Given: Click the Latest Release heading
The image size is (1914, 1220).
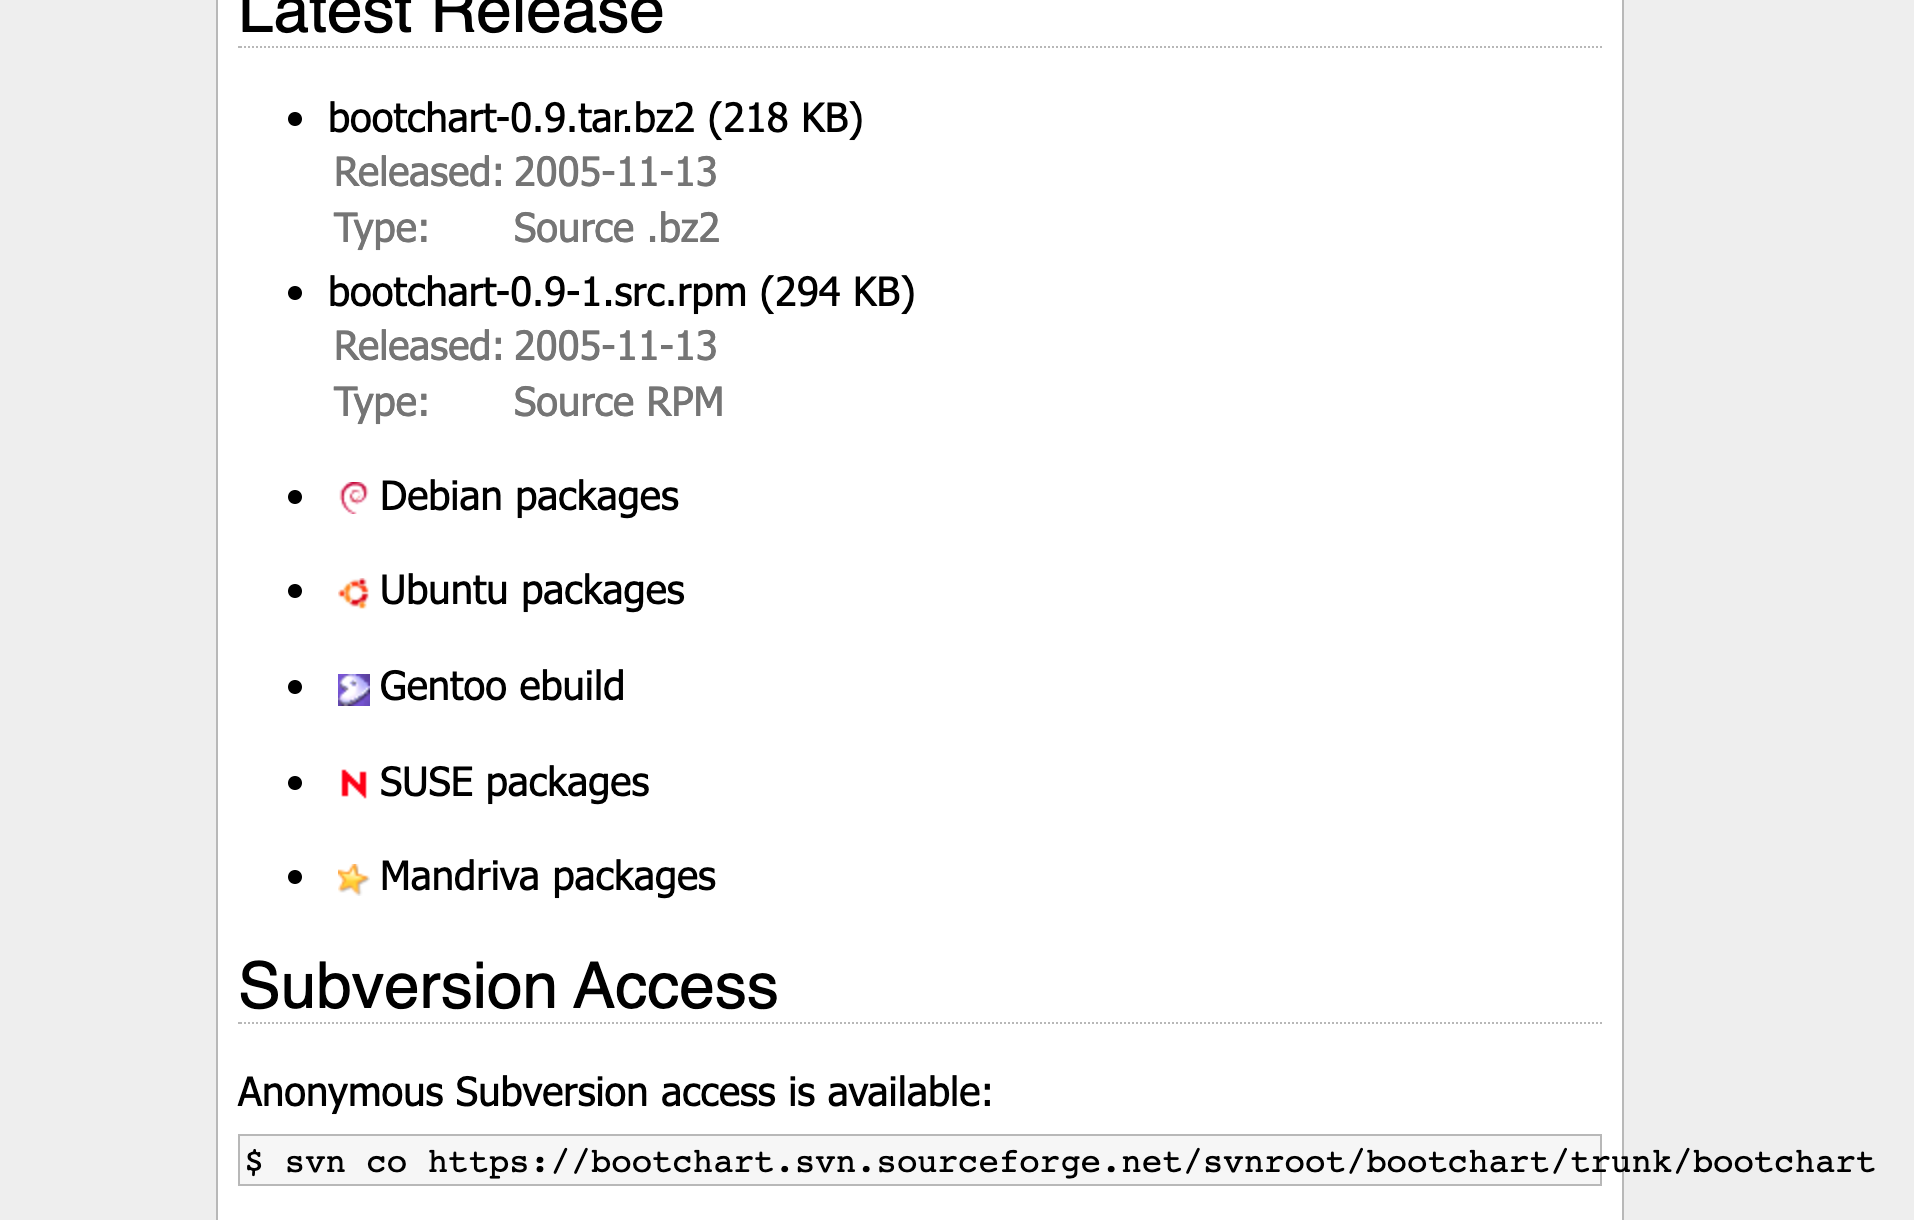Looking at the screenshot, I should pyautogui.click(x=451, y=18).
